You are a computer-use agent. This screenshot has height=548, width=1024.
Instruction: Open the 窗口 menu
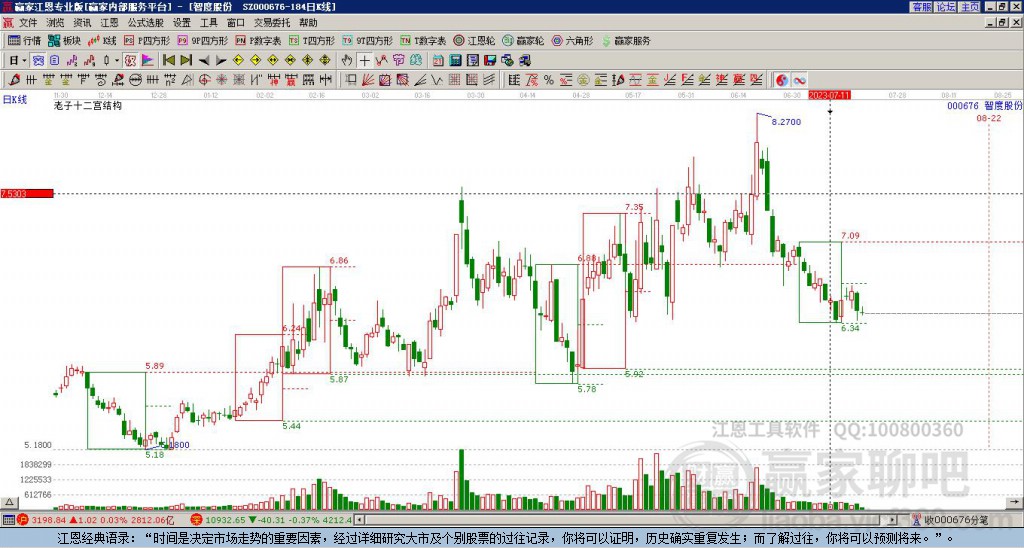click(x=235, y=23)
